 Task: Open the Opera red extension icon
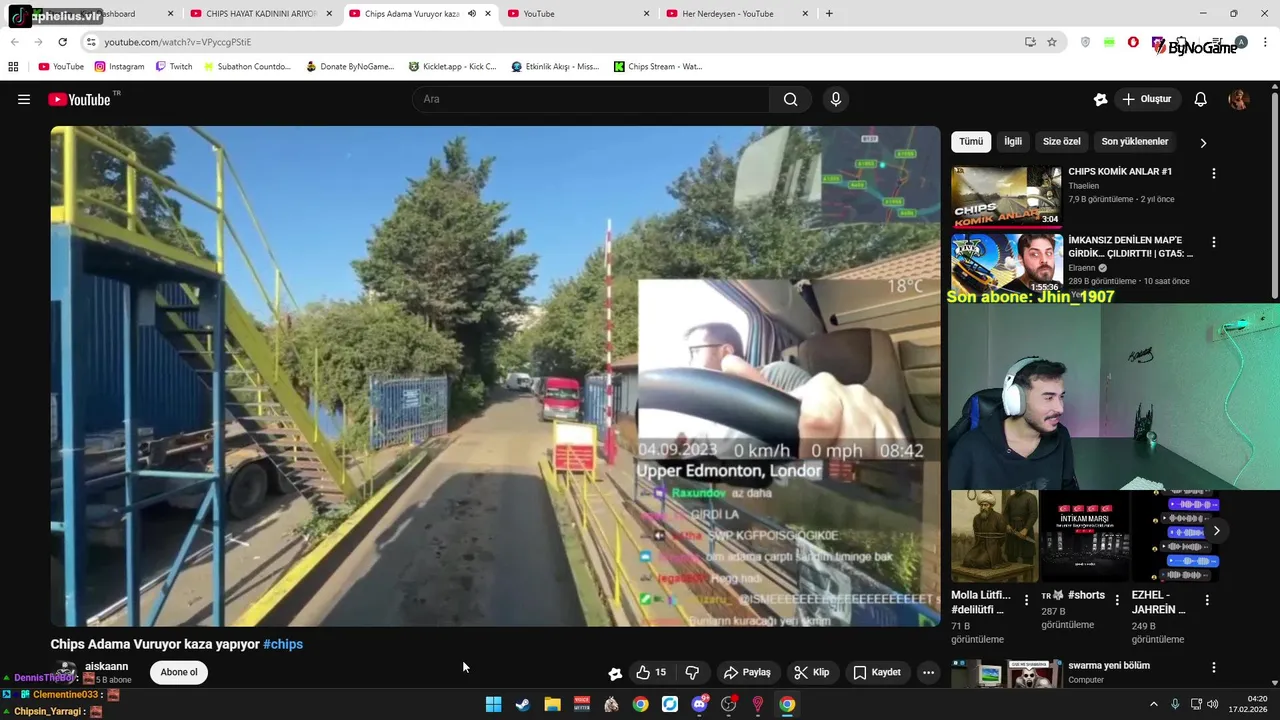[1133, 42]
